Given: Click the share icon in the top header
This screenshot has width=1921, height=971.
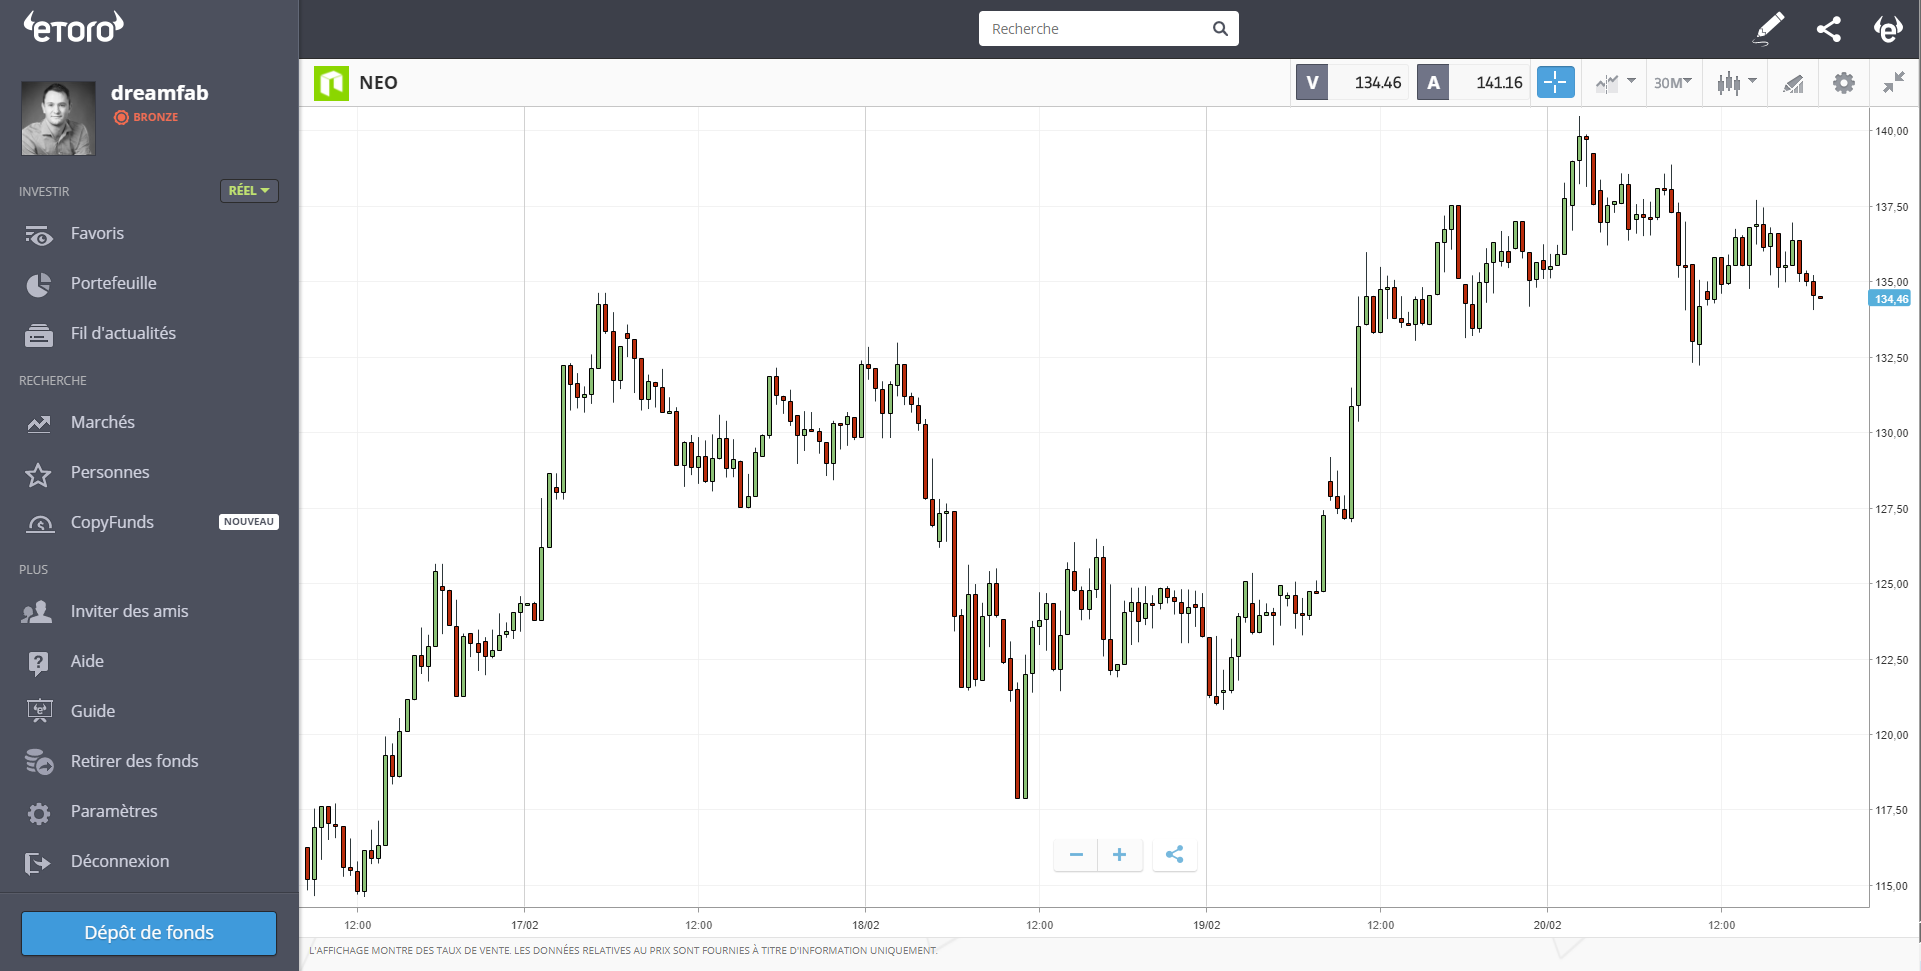Looking at the screenshot, I should [1829, 29].
